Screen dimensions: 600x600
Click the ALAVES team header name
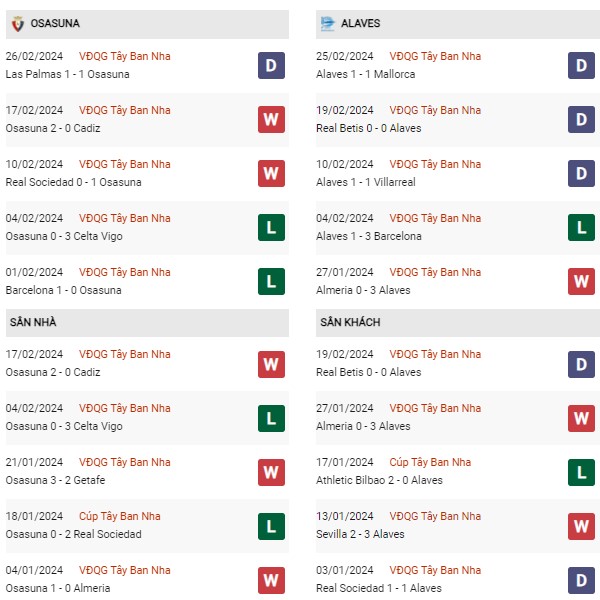pos(360,23)
